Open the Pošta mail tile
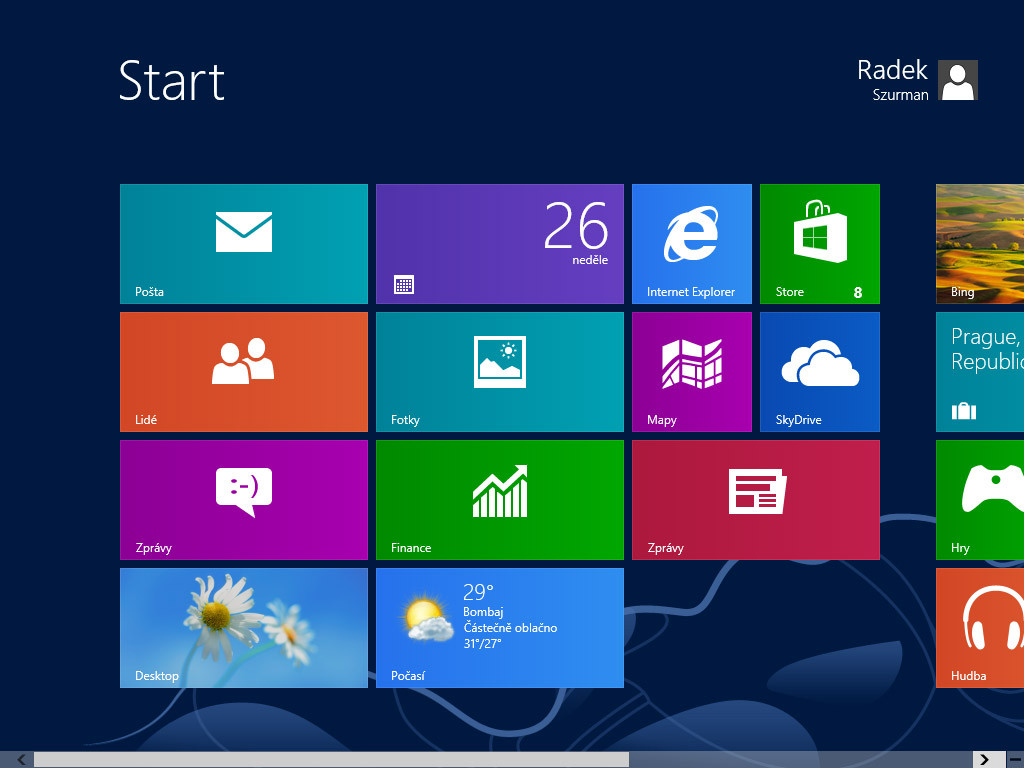This screenshot has width=1024, height=768. point(244,244)
